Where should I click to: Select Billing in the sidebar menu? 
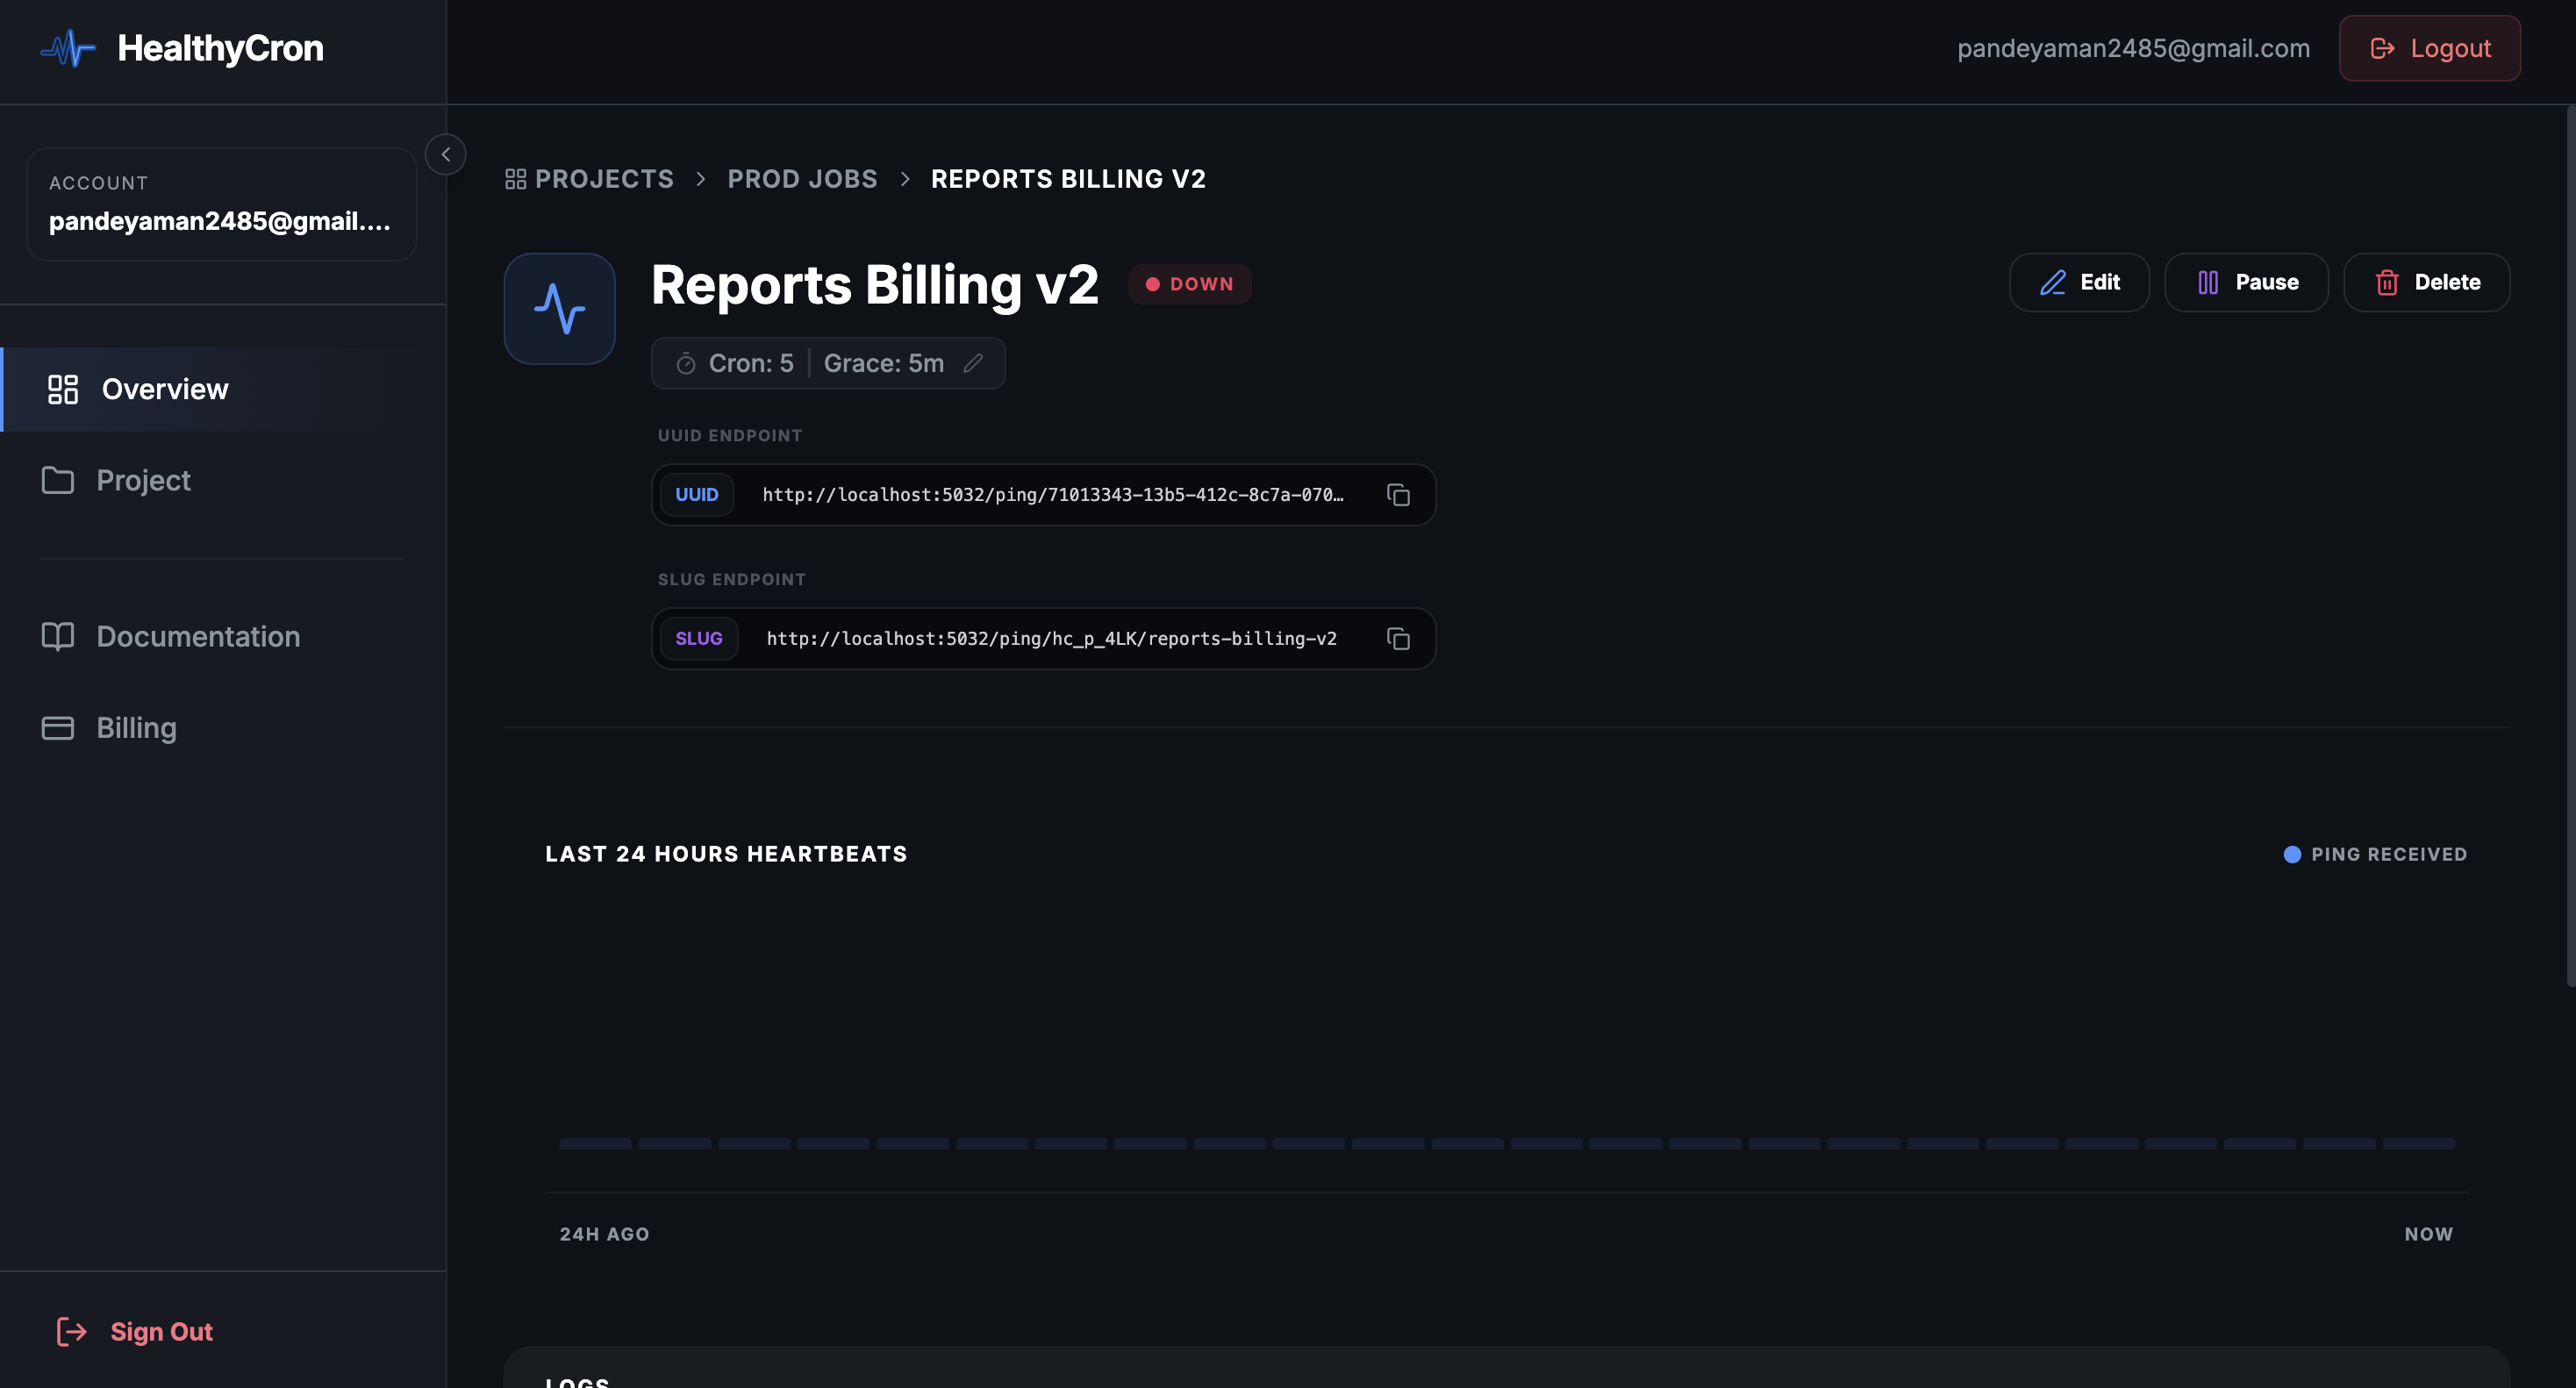(x=135, y=727)
